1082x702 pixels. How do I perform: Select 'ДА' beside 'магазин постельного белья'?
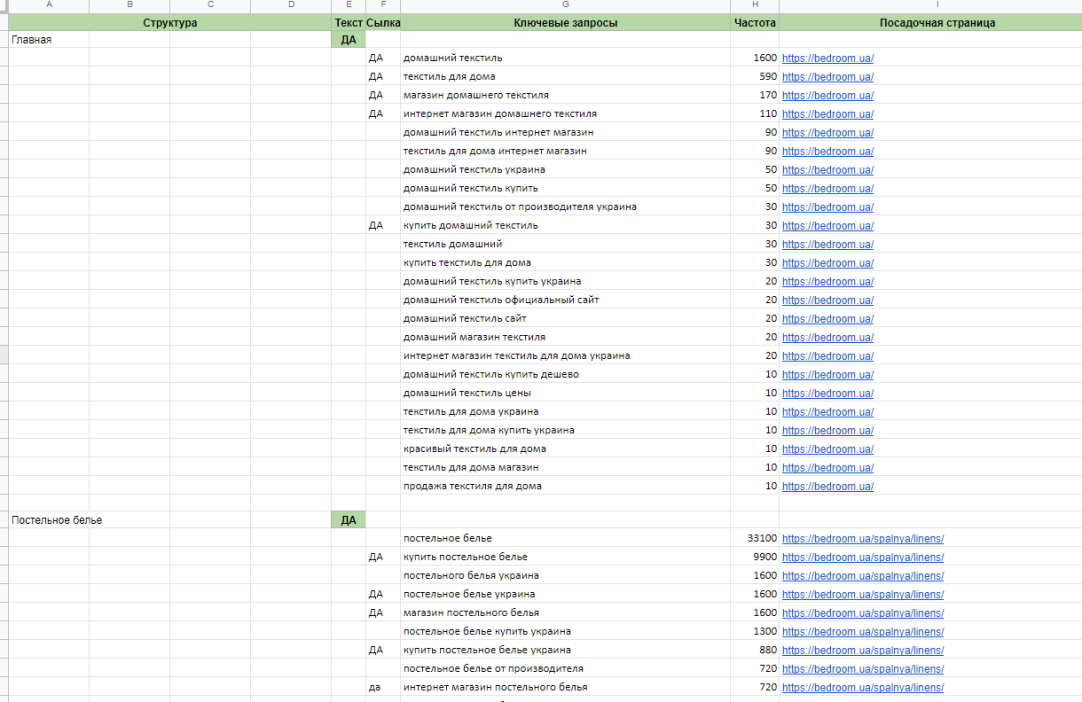coord(383,612)
